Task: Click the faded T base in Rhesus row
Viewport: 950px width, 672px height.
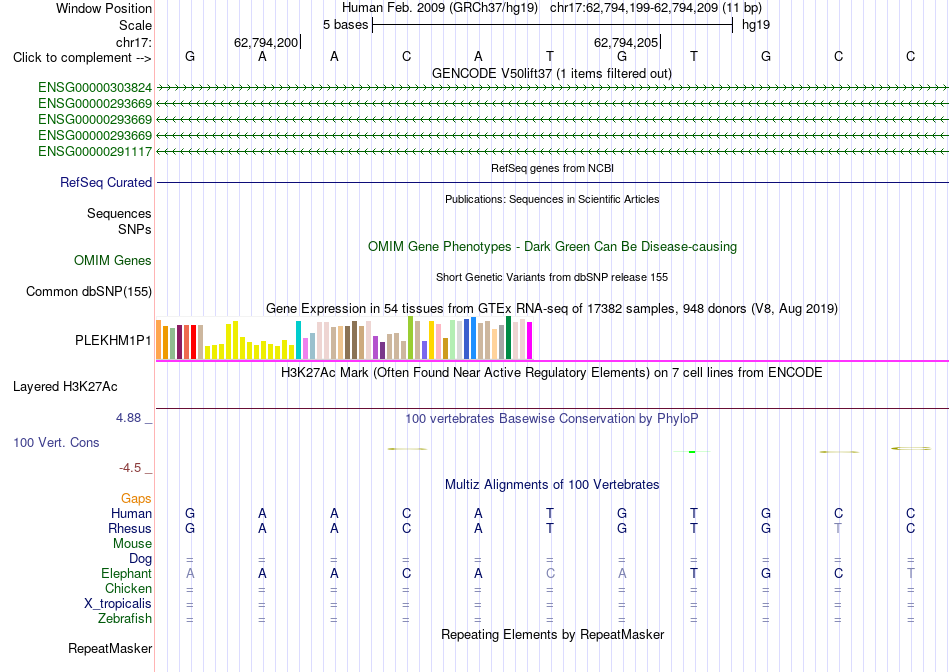Action: pos(838,528)
